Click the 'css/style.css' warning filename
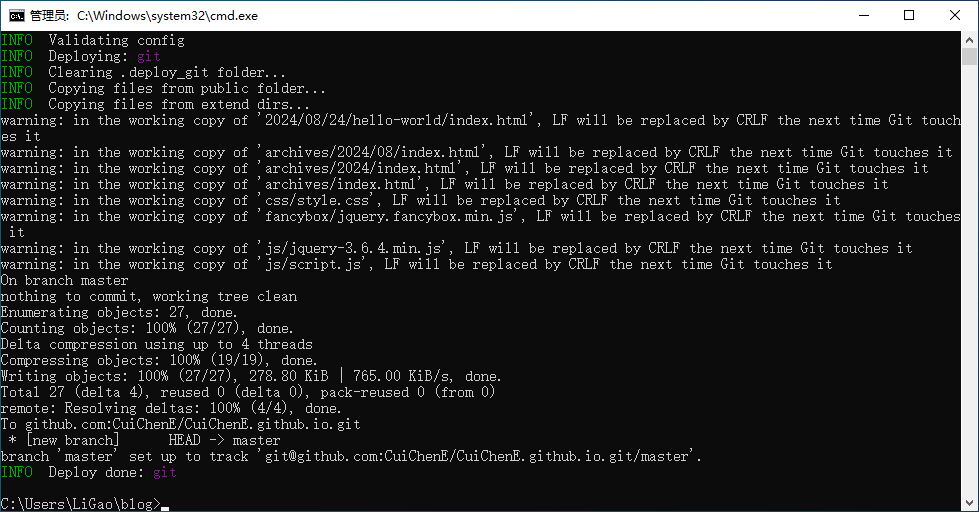979x512 pixels. coord(317,200)
